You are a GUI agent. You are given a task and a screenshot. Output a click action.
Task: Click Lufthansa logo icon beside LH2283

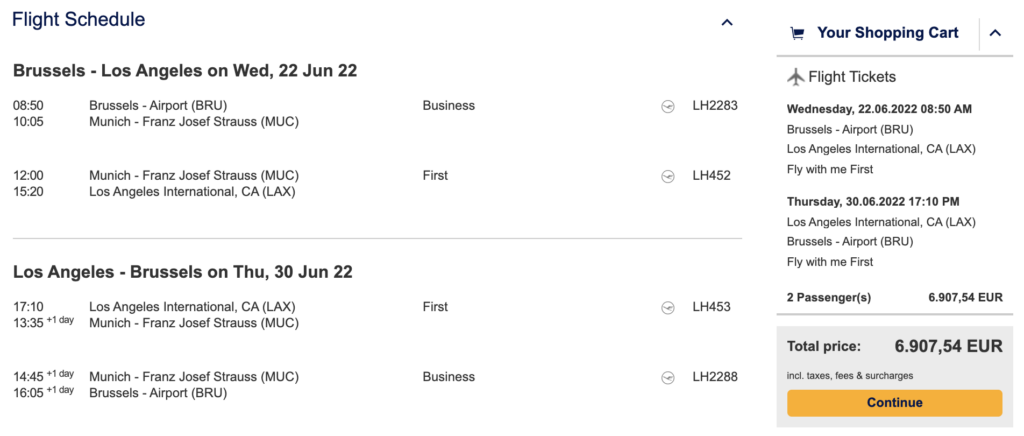point(668,105)
